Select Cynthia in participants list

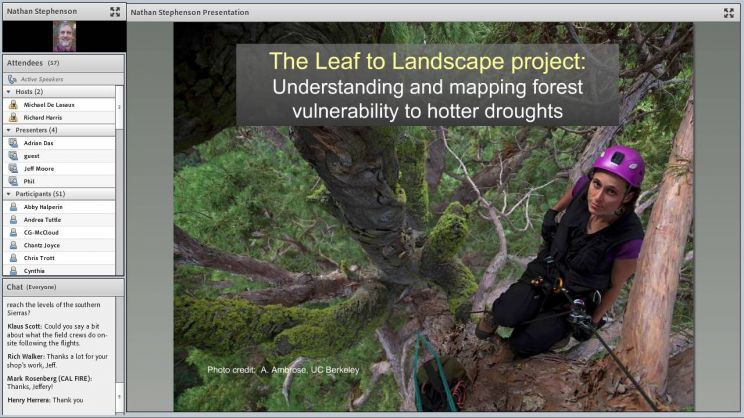tap(59, 270)
